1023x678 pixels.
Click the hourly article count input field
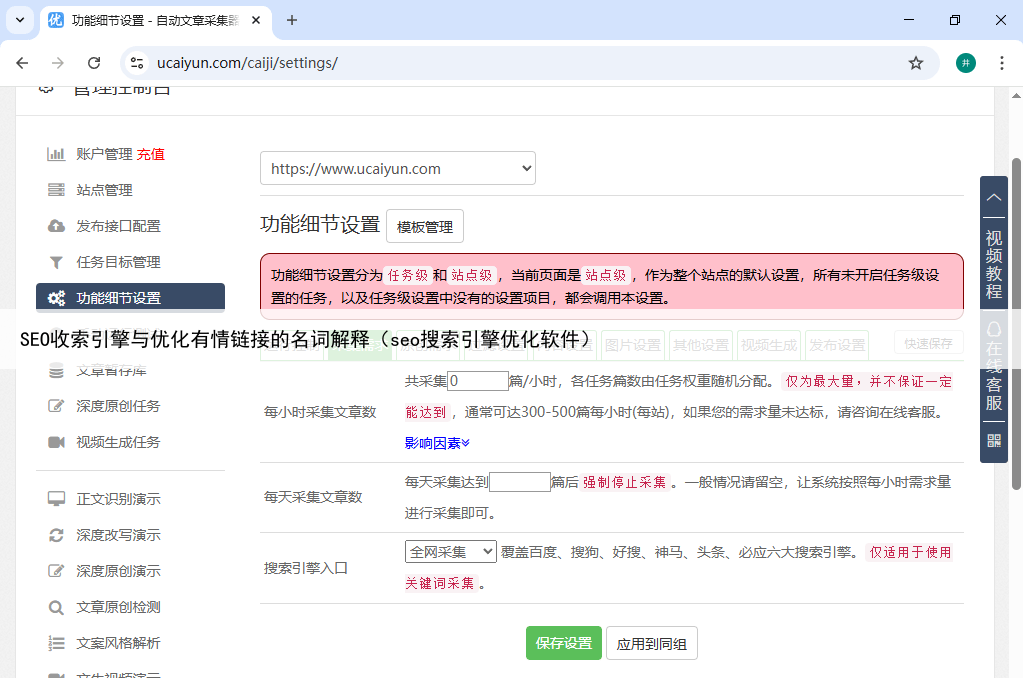click(478, 381)
